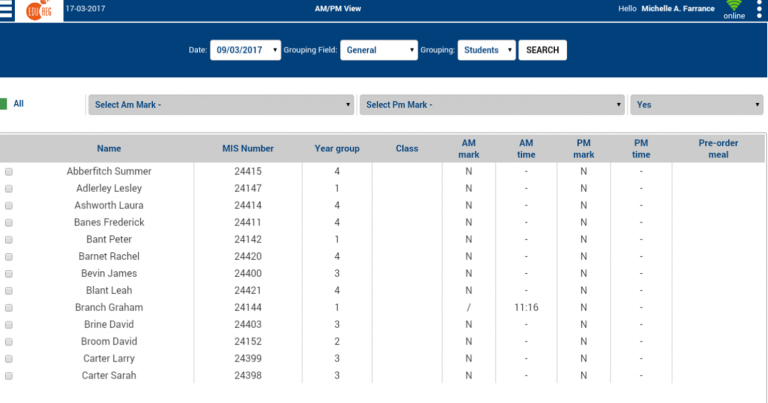
Task: Select the Branch Graham row checkbox
Action: pos(9,308)
